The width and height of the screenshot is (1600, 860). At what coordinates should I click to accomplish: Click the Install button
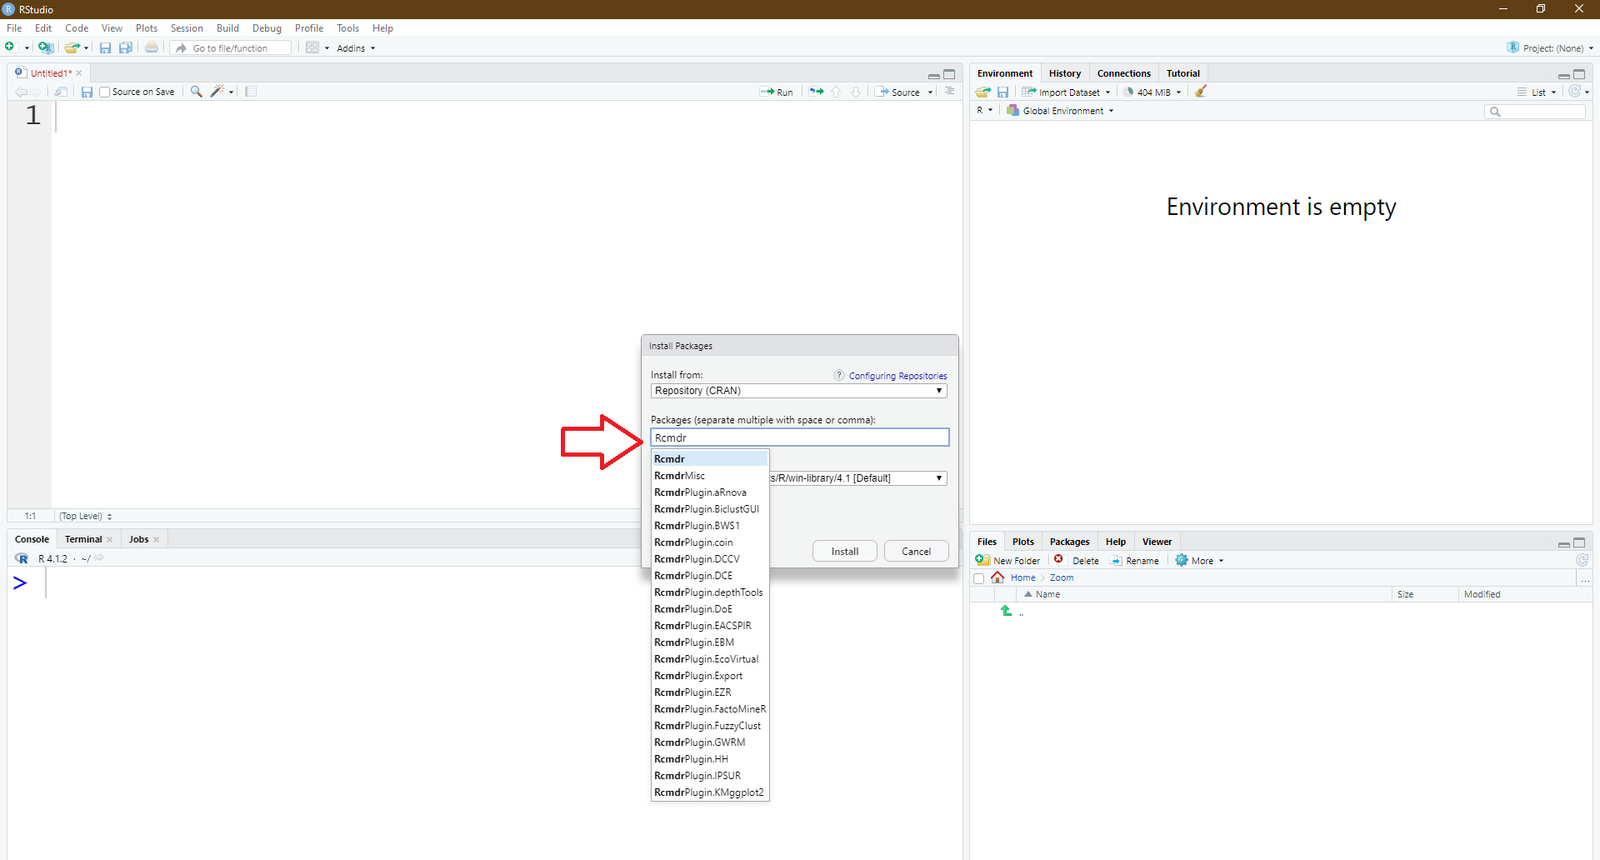(844, 551)
